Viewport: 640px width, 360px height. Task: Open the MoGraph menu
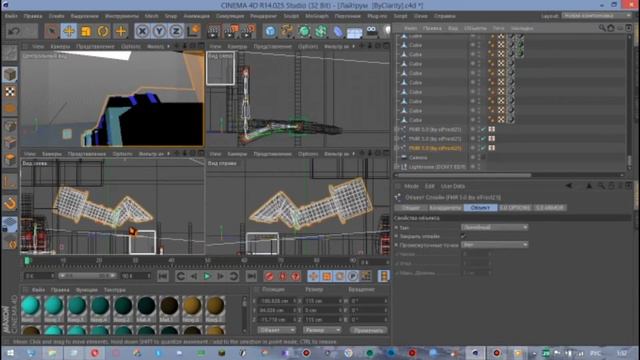click(x=317, y=16)
